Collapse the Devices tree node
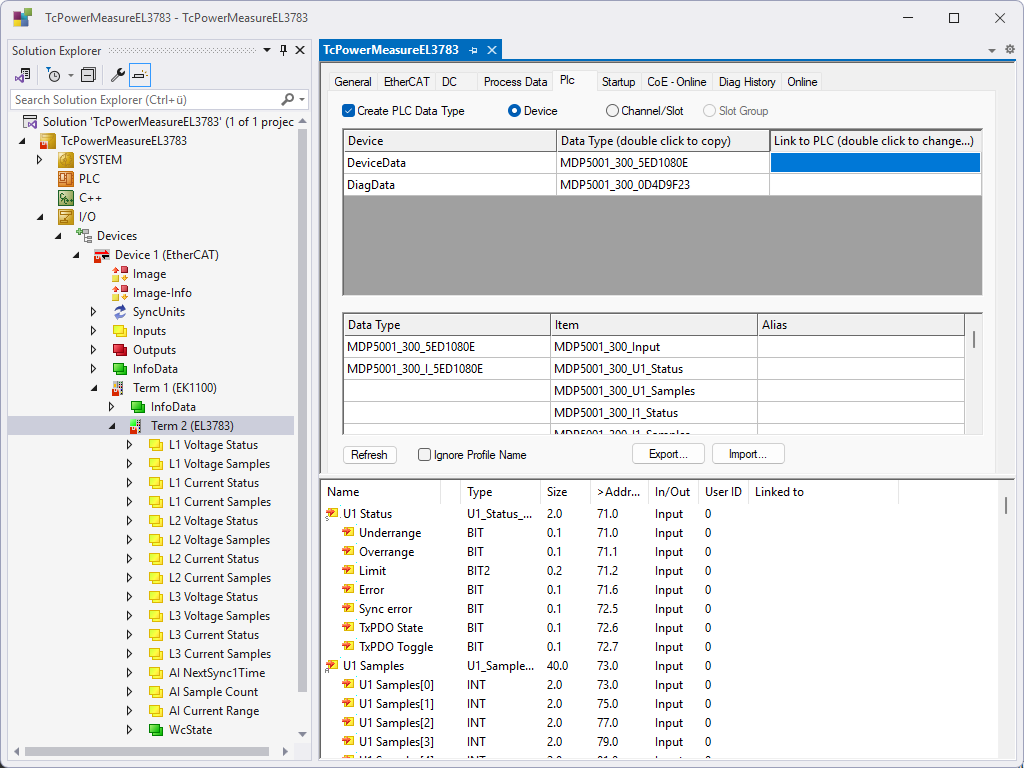 click(x=58, y=236)
